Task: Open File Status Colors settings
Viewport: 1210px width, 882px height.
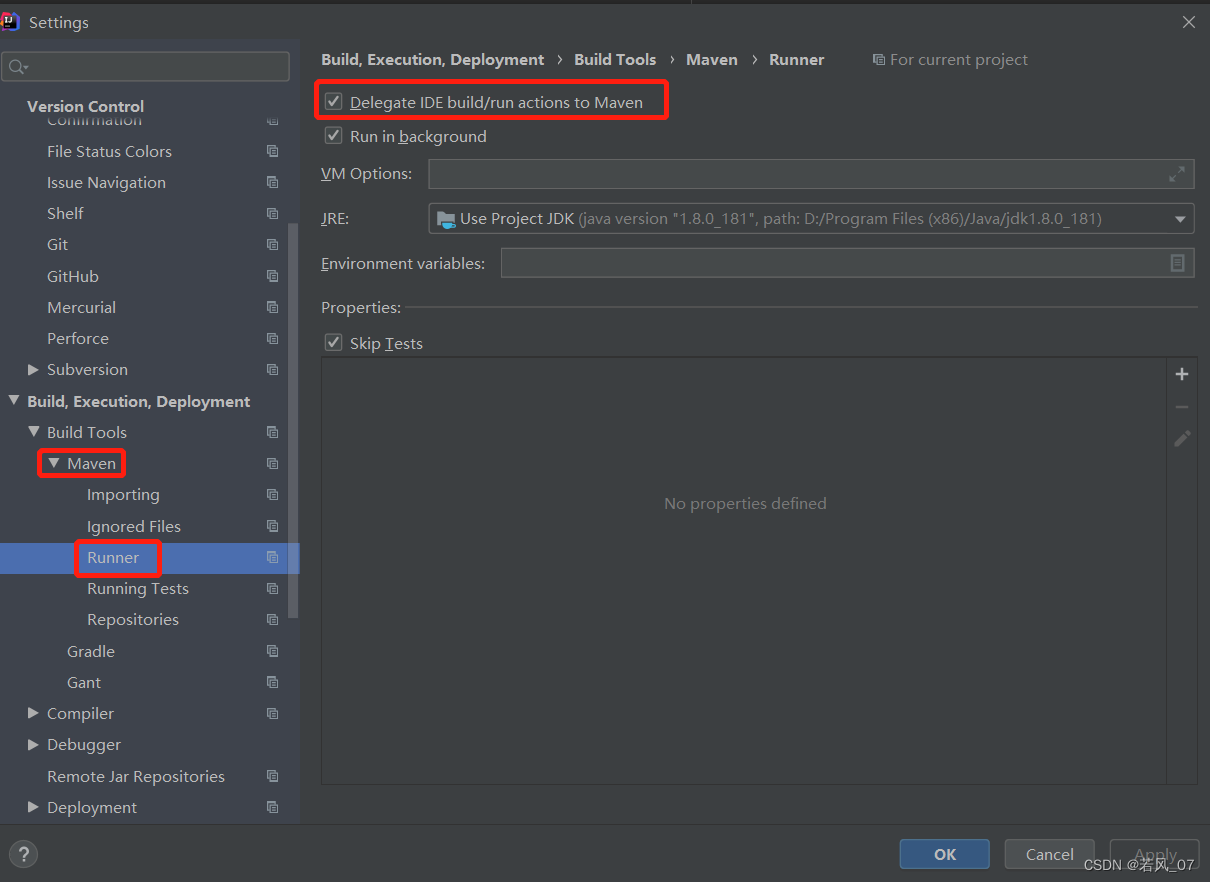Action: (109, 151)
